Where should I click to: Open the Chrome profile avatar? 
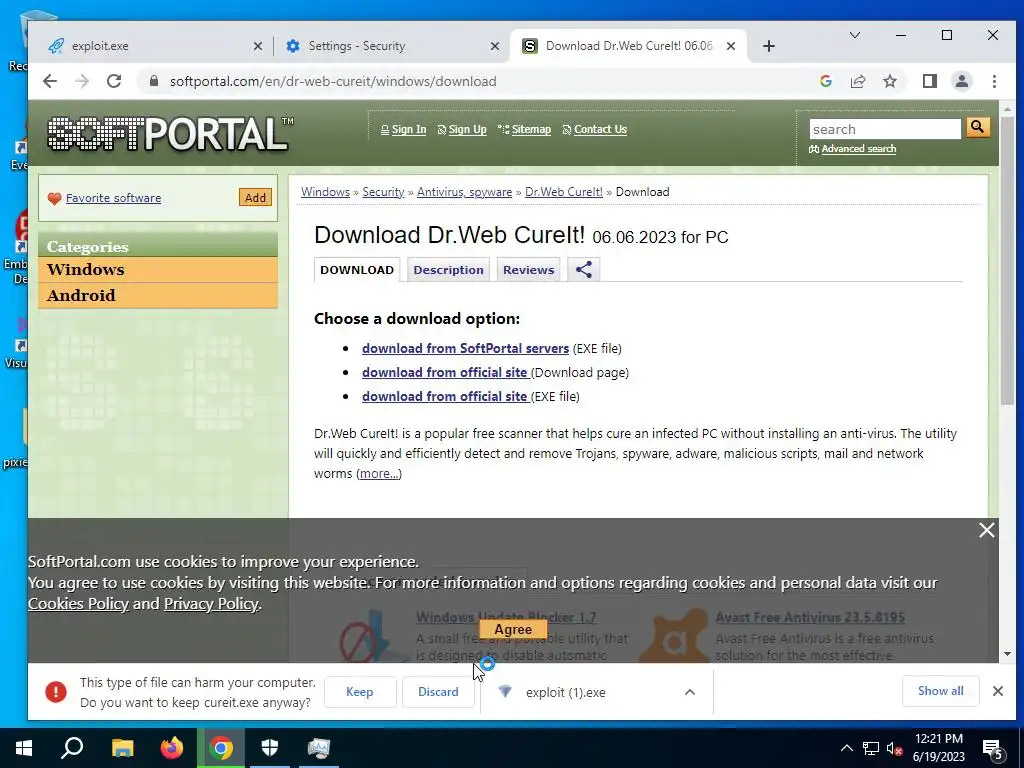pyautogui.click(x=961, y=81)
